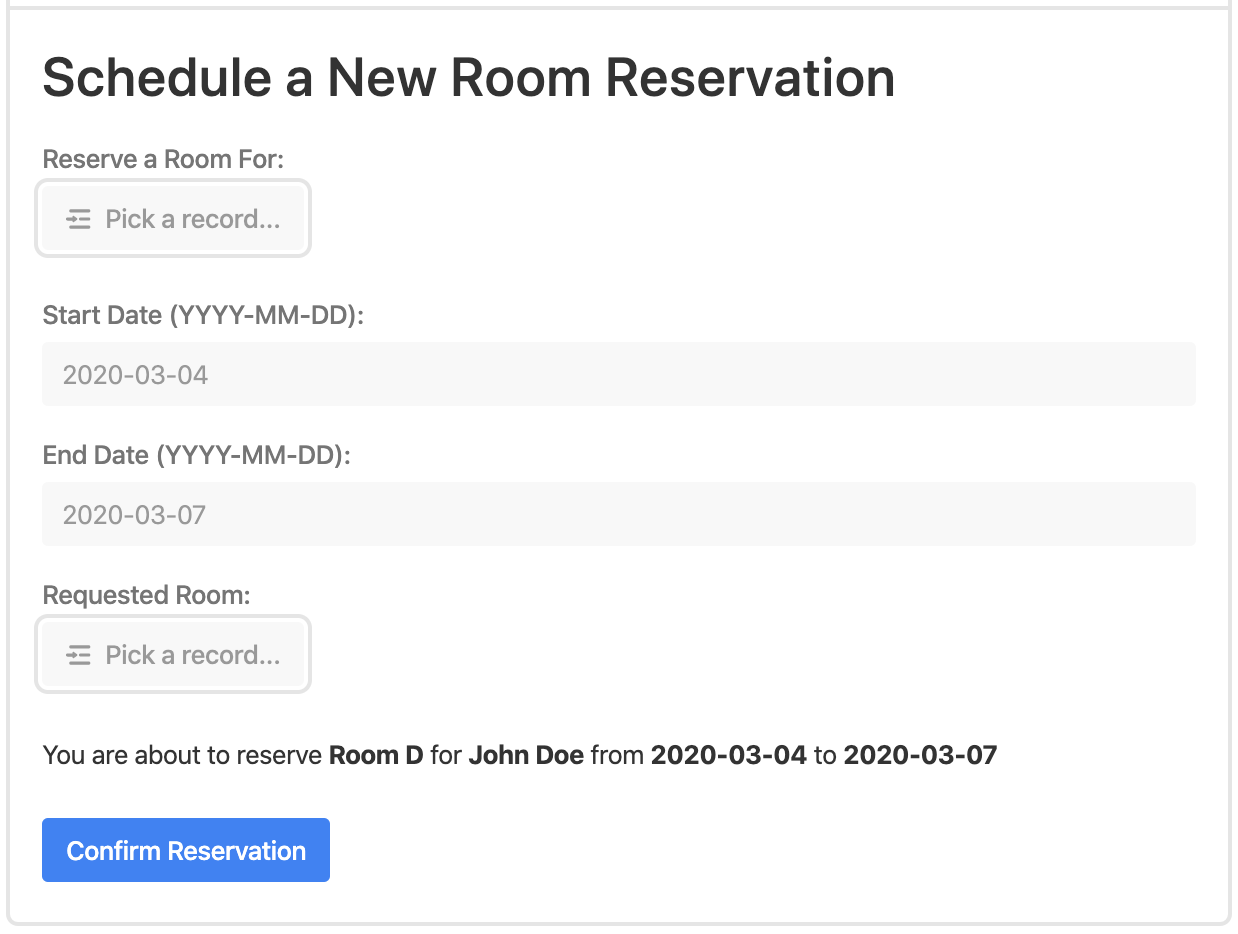Viewport: 1238px width, 934px height.
Task: Click the record picker icon under Reserve a Room For
Action: click(79, 219)
